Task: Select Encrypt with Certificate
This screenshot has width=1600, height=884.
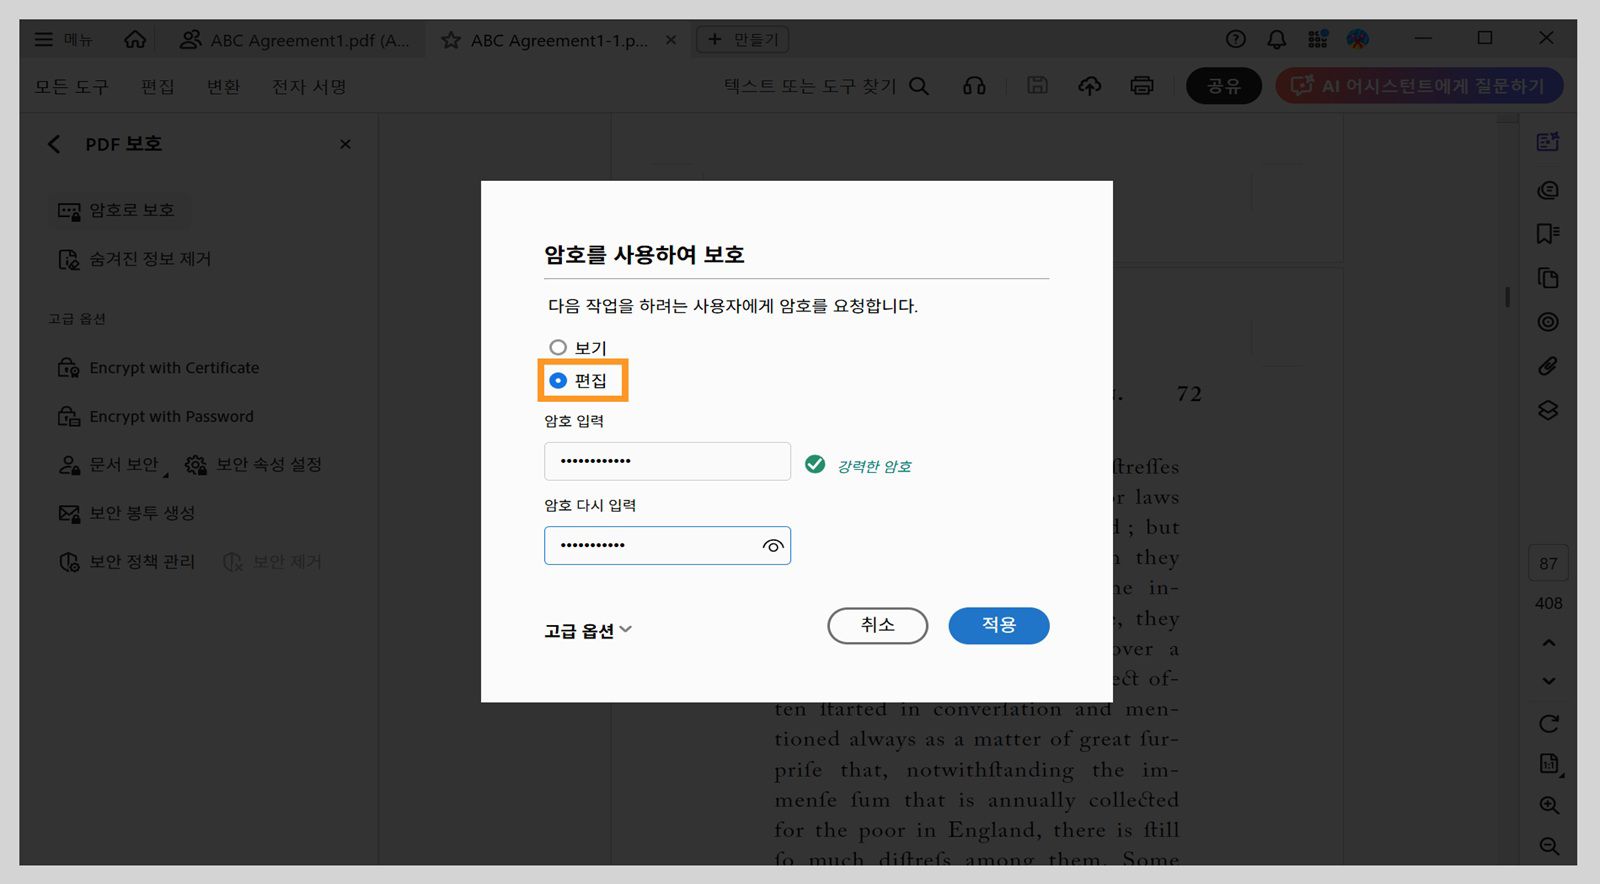Action: click(158, 368)
